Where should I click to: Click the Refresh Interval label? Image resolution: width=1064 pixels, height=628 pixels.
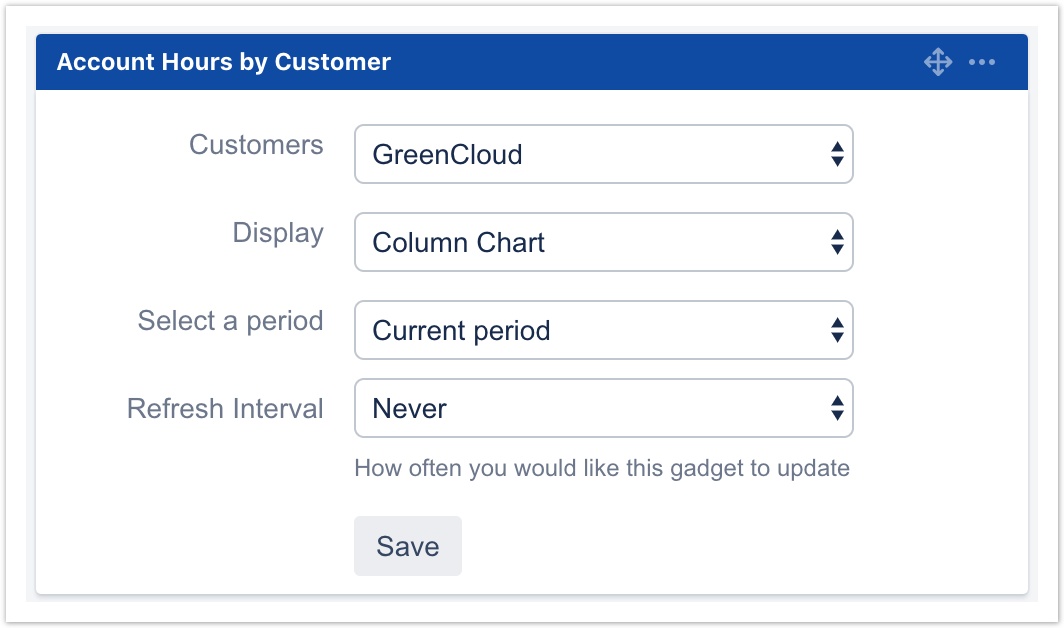point(225,409)
